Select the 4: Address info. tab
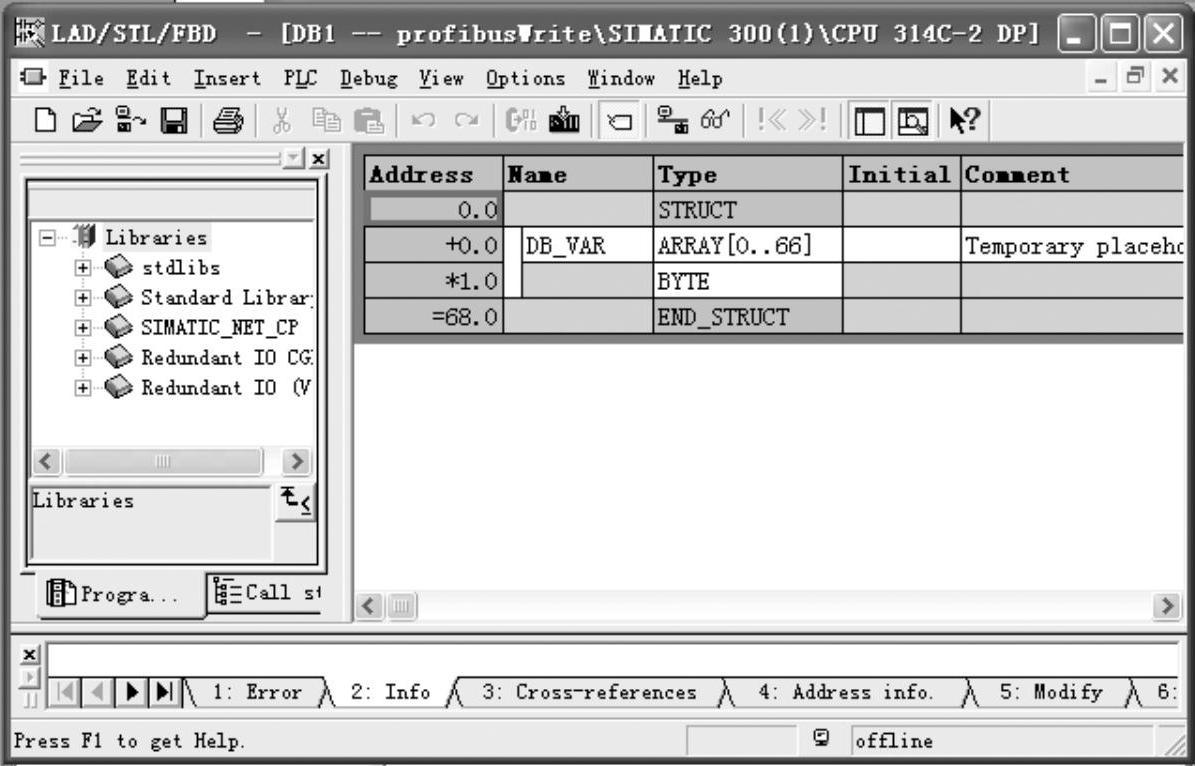Screen dimensions: 1195x766 pos(846,692)
